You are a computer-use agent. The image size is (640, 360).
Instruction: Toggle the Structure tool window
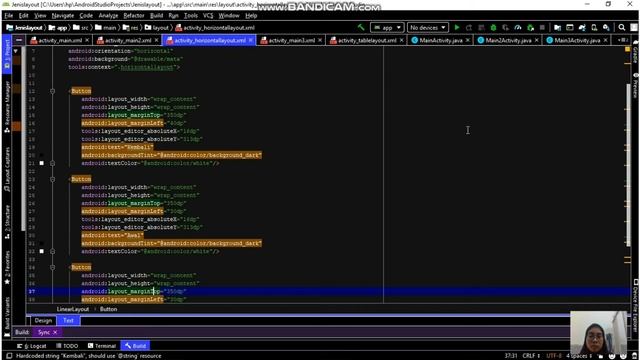coord(7,222)
